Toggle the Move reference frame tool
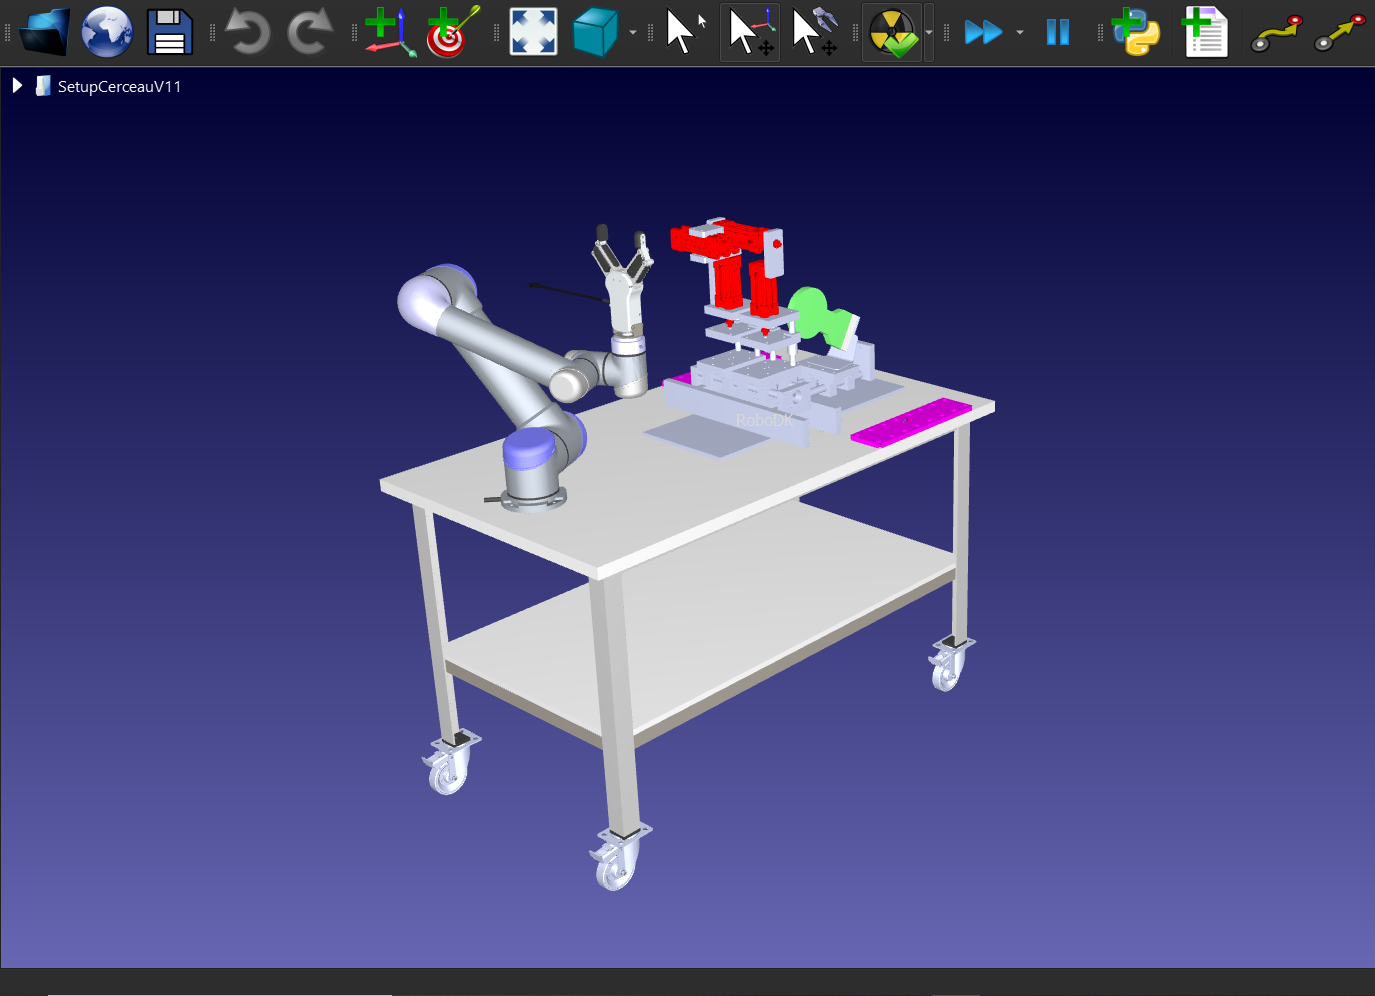Viewport: 1375px width, 996px height. [750, 32]
